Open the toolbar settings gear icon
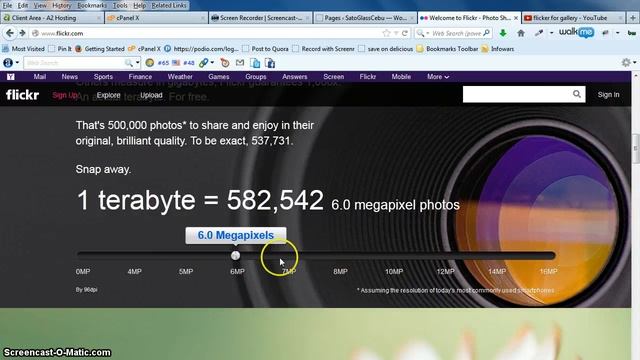640x360 pixels. pos(626,62)
